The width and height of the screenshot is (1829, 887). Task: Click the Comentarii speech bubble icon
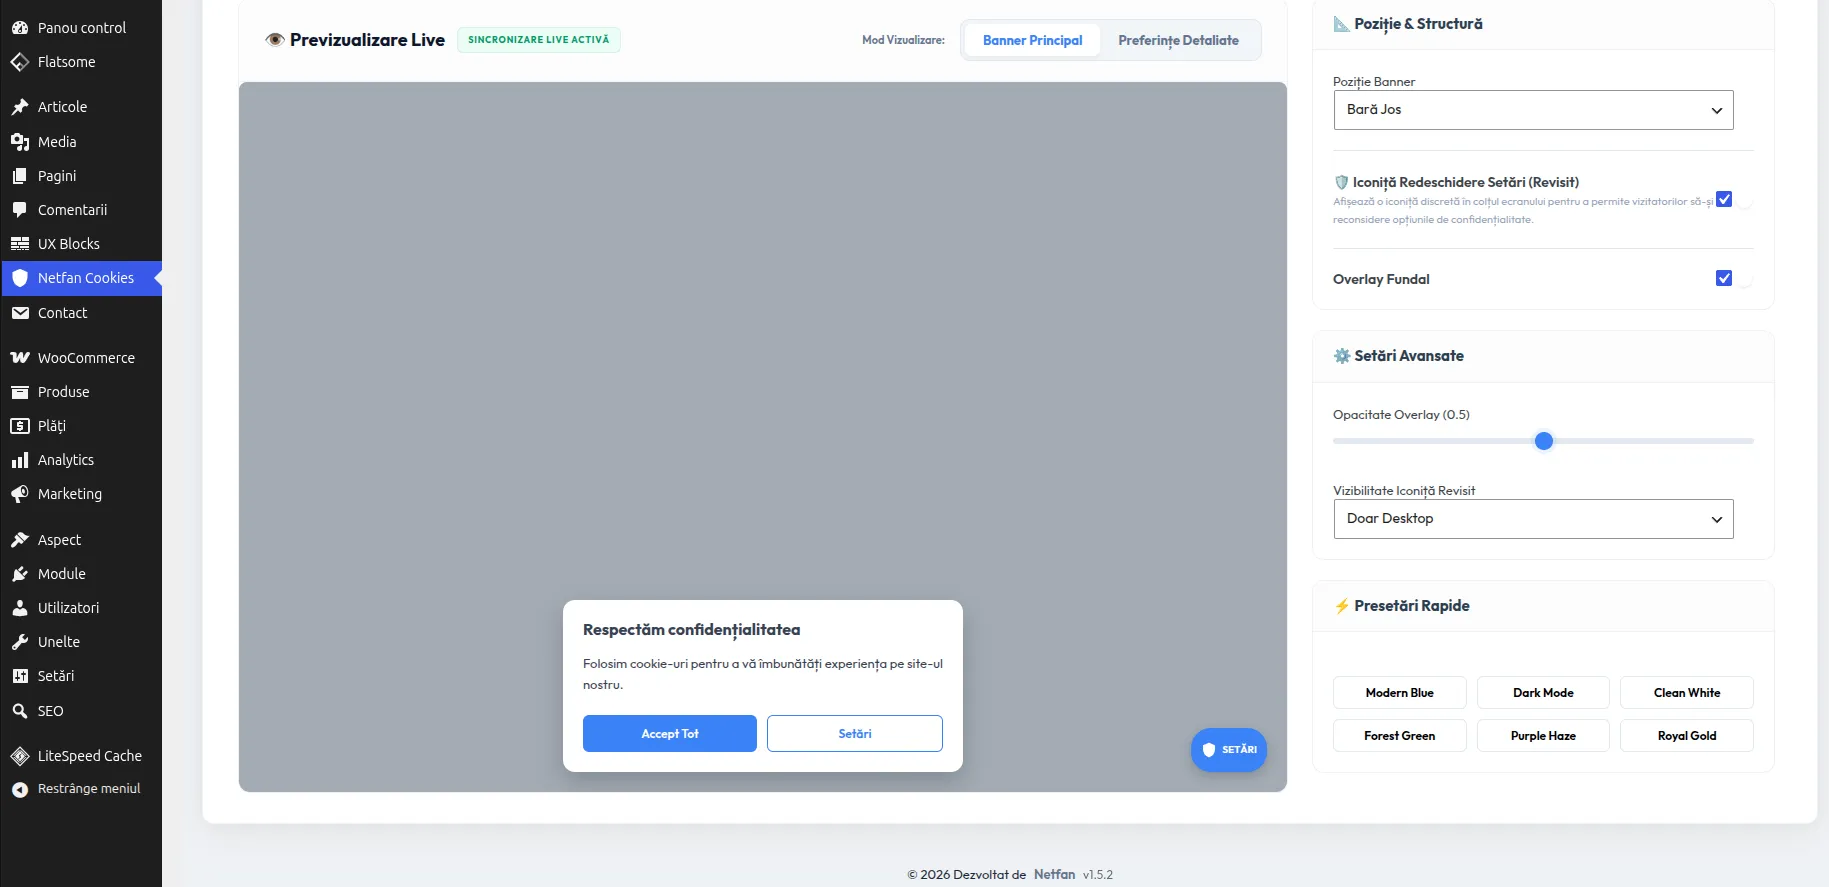point(20,210)
